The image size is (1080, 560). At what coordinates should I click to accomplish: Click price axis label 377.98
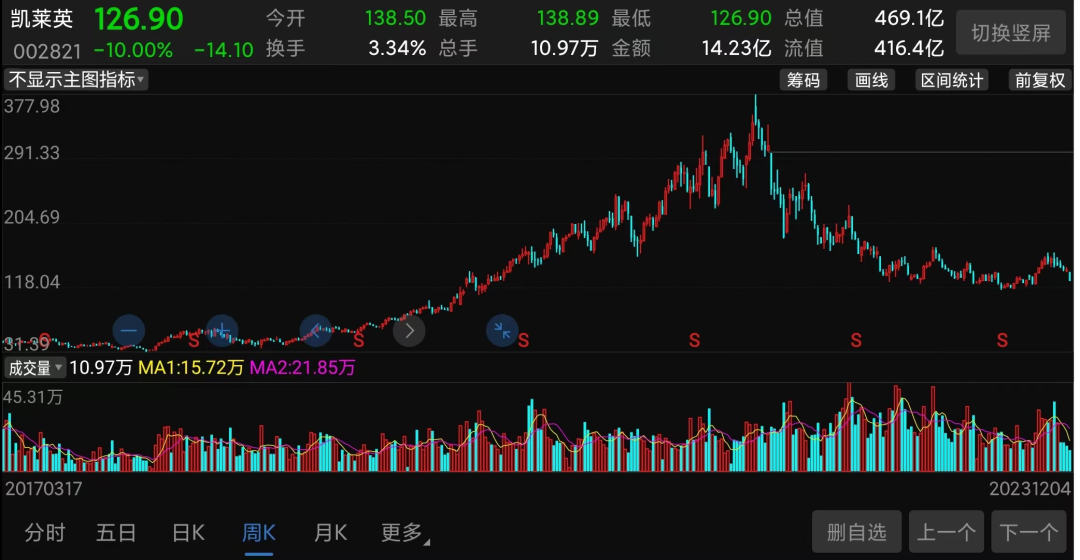click(32, 107)
